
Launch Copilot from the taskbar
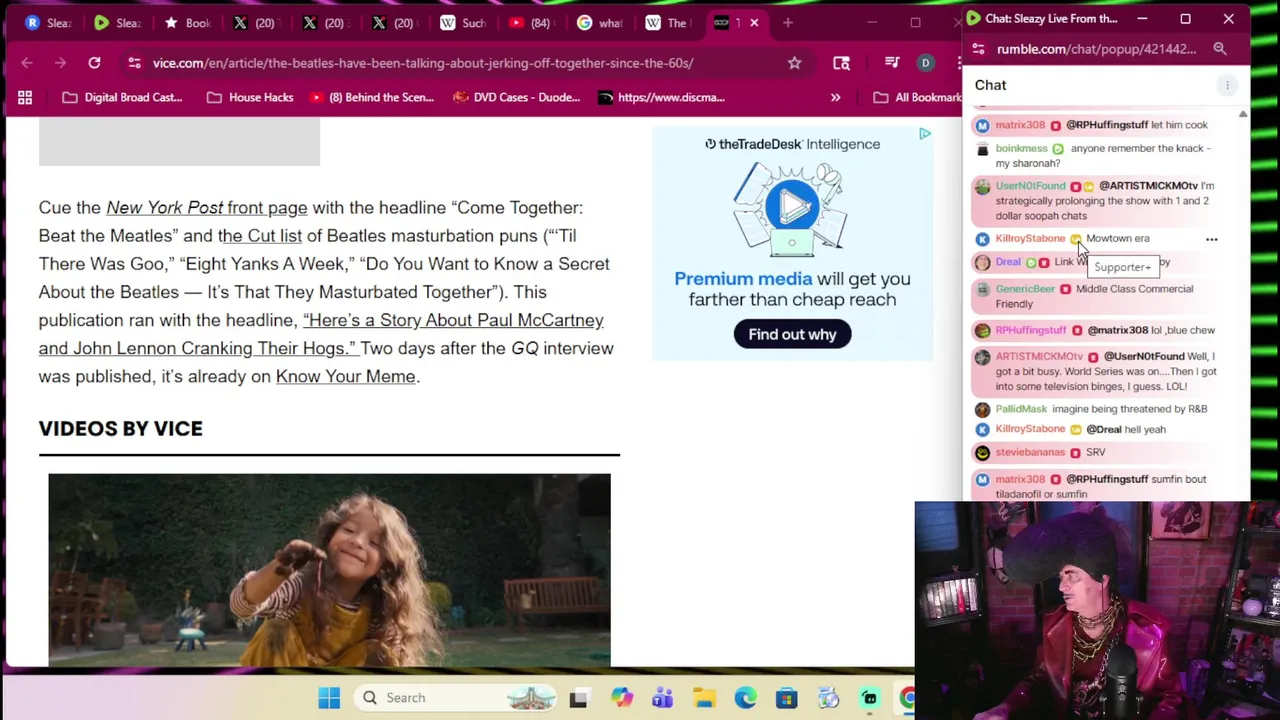(621, 697)
